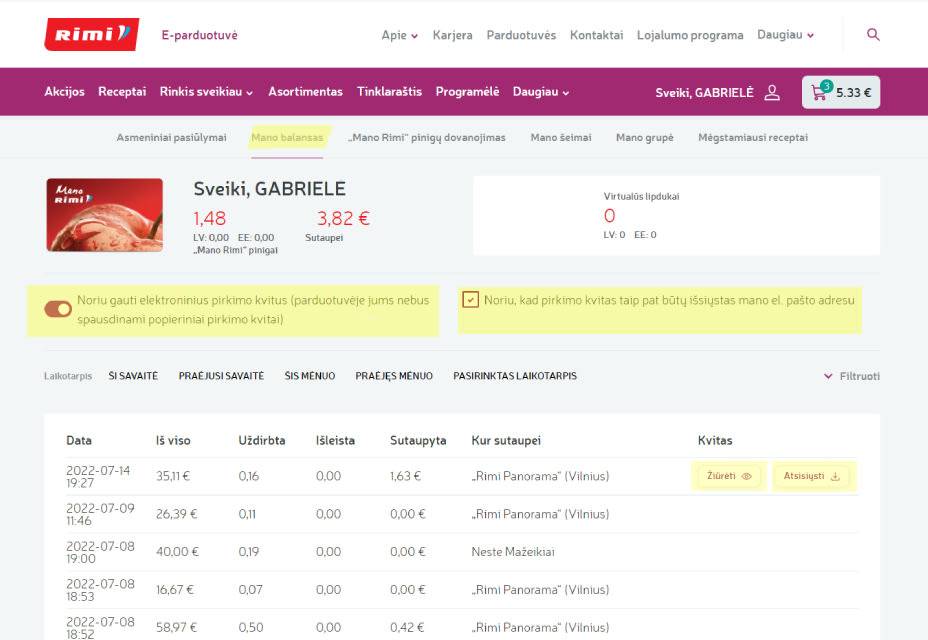
Task: Uncheck sending receipt to email address
Action: tap(470, 300)
